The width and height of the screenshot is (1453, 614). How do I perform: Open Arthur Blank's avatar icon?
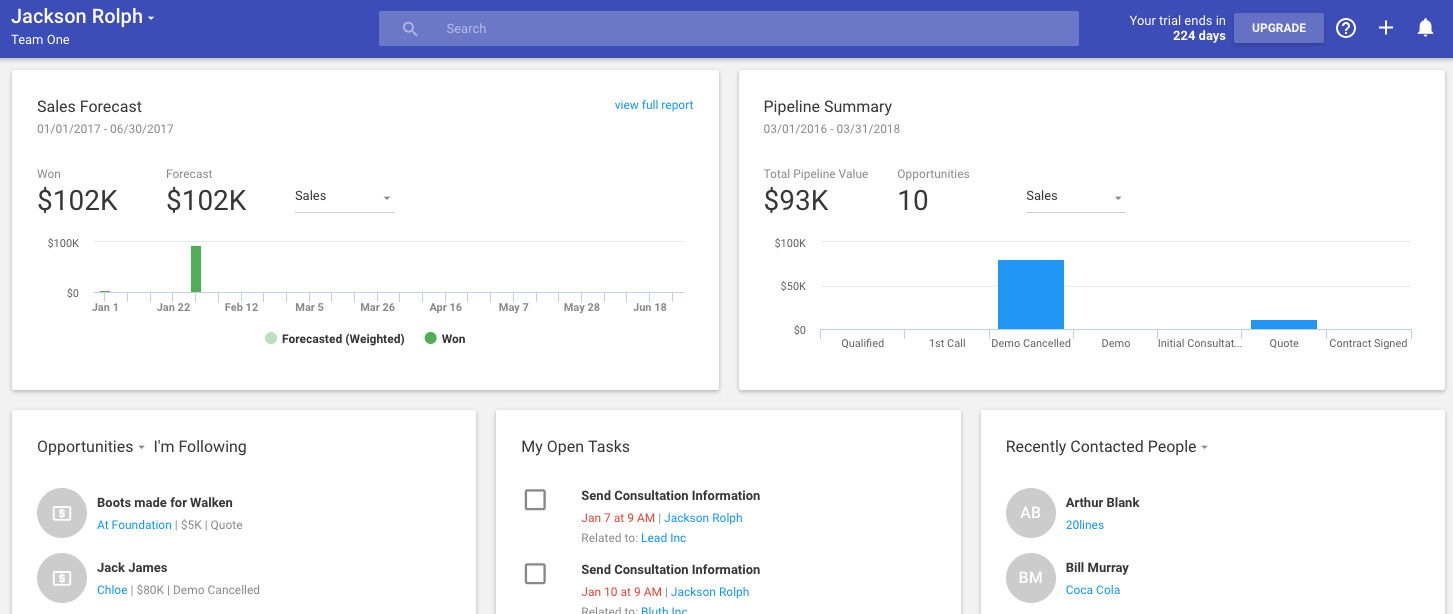pyautogui.click(x=1030, y=513)
